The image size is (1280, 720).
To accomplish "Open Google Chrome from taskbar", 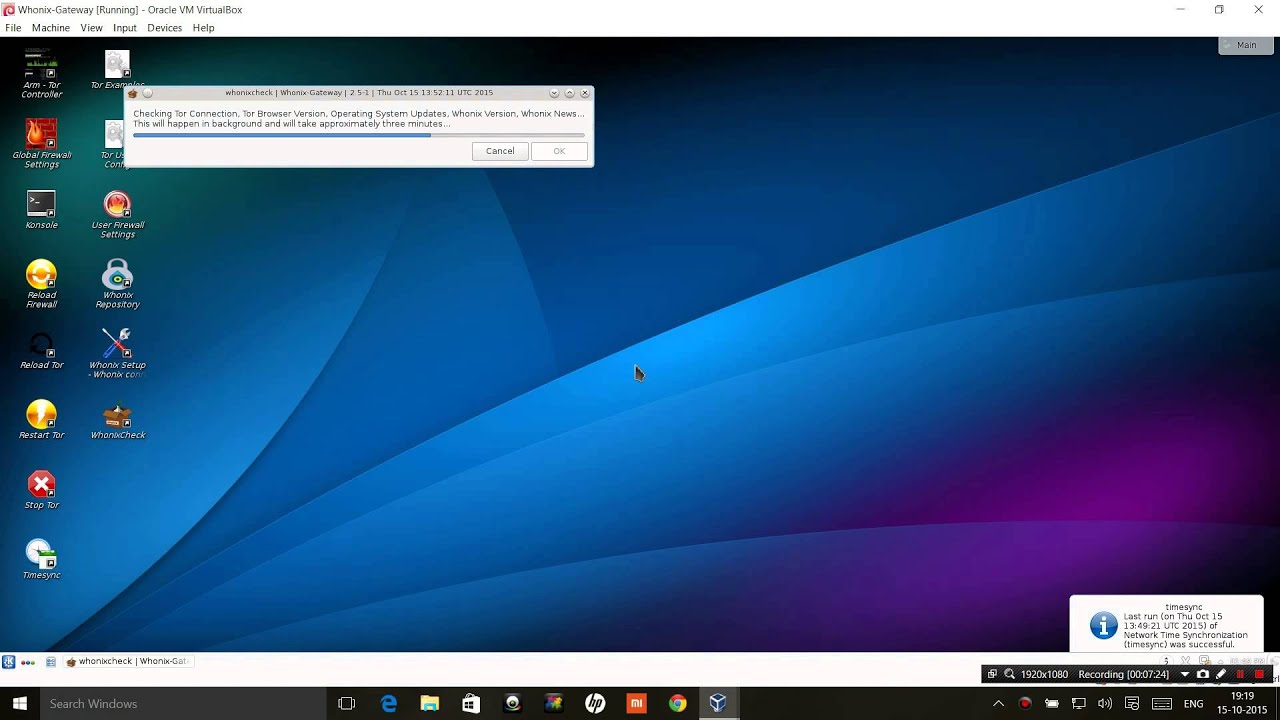I will 677,703.
